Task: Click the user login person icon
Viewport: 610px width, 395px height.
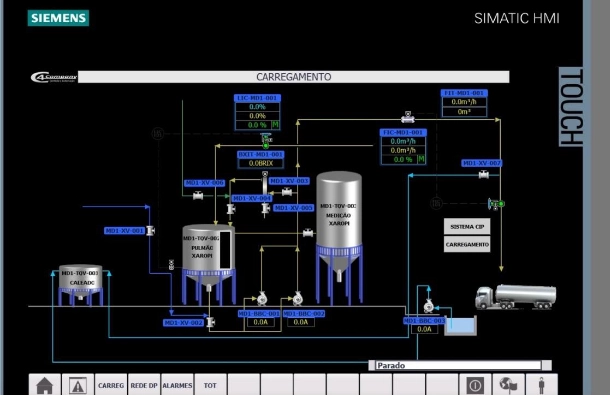Action: coord(541,385)
